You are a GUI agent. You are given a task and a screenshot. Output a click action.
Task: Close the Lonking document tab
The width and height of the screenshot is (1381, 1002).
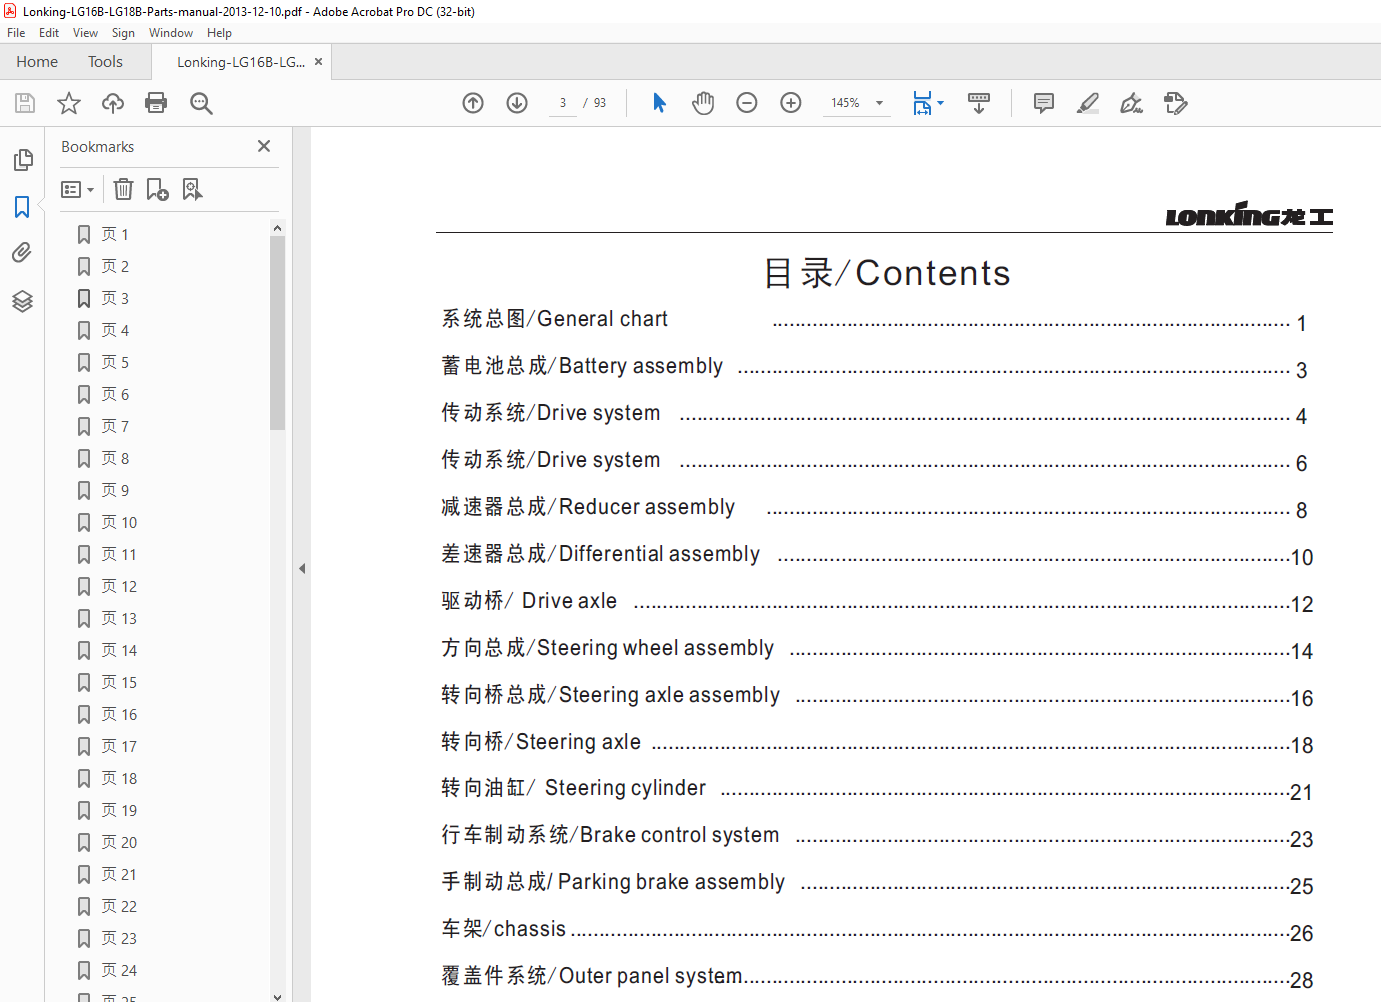pyautogui.click(x=319, y=62)
